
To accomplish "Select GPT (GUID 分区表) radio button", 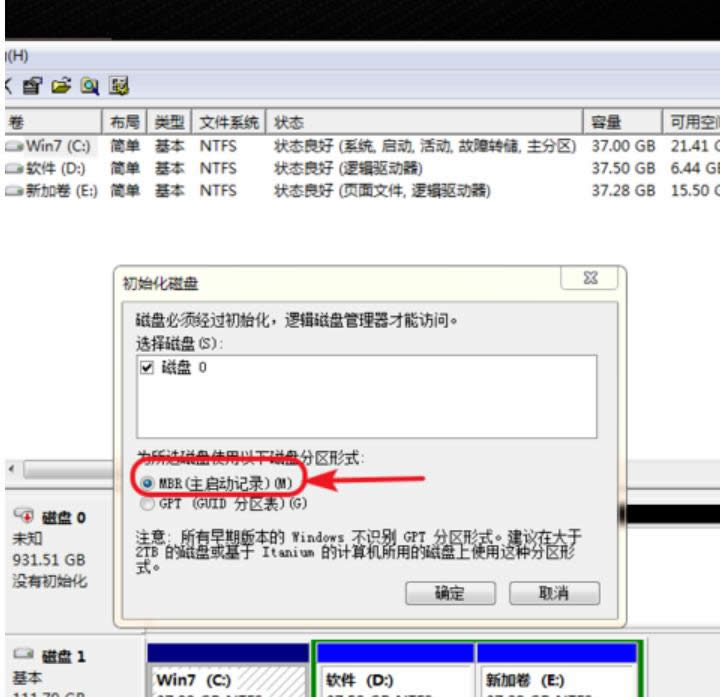I will [148, 503].
